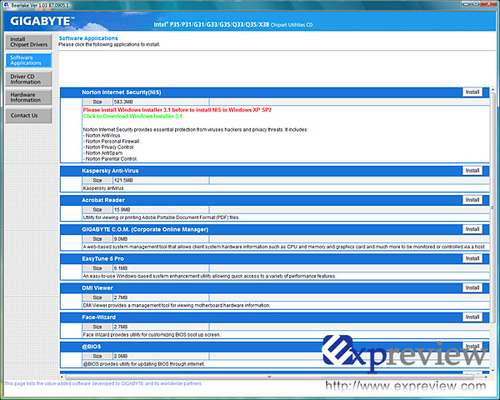Click the Kaspersky Anti-Virus header
Screen dimensions: 500x400
(x=110, y=171)
